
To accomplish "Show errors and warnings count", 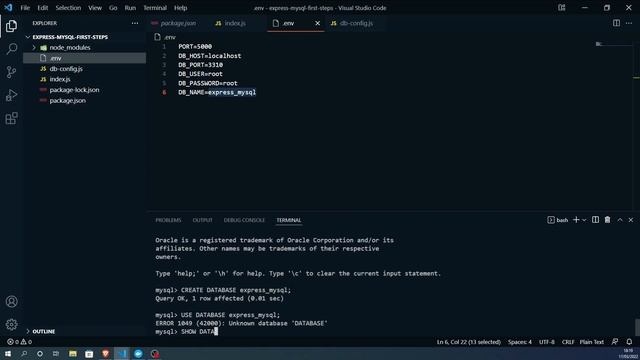I will (19, 342).
